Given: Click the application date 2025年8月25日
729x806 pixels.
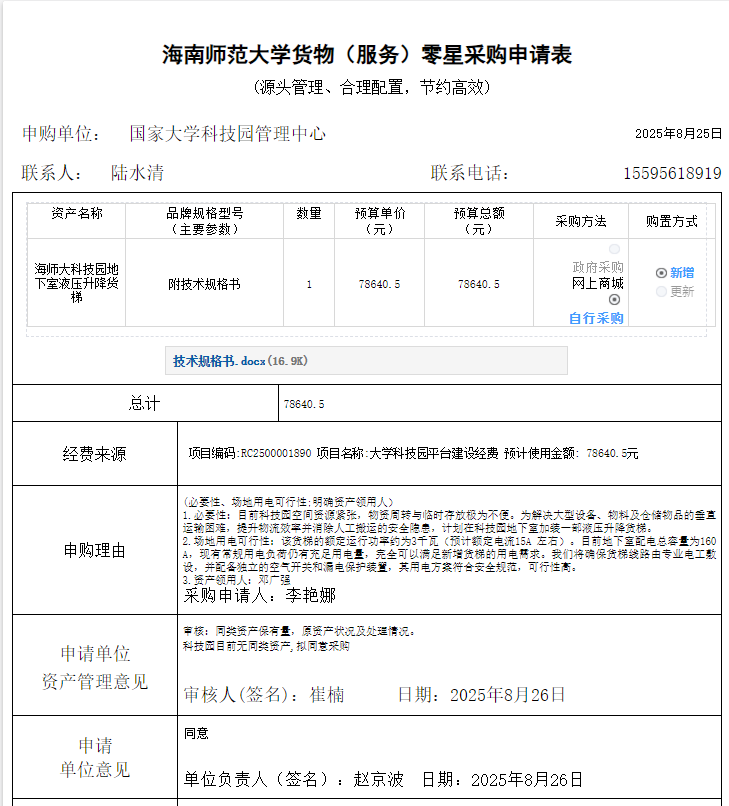Looking at the screenshot, I should pos(677,134).
